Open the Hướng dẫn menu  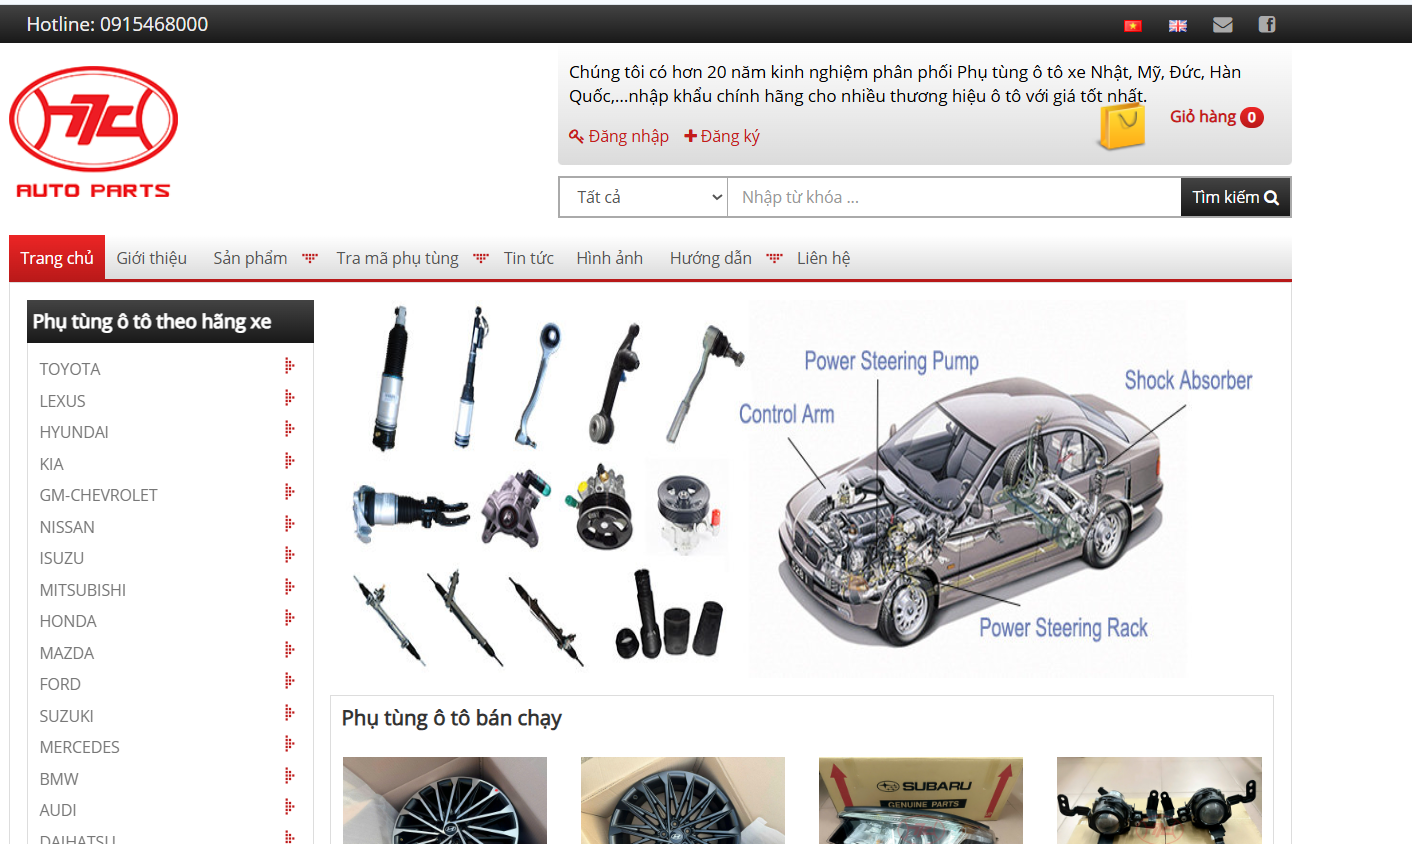(x=711, y=258)
